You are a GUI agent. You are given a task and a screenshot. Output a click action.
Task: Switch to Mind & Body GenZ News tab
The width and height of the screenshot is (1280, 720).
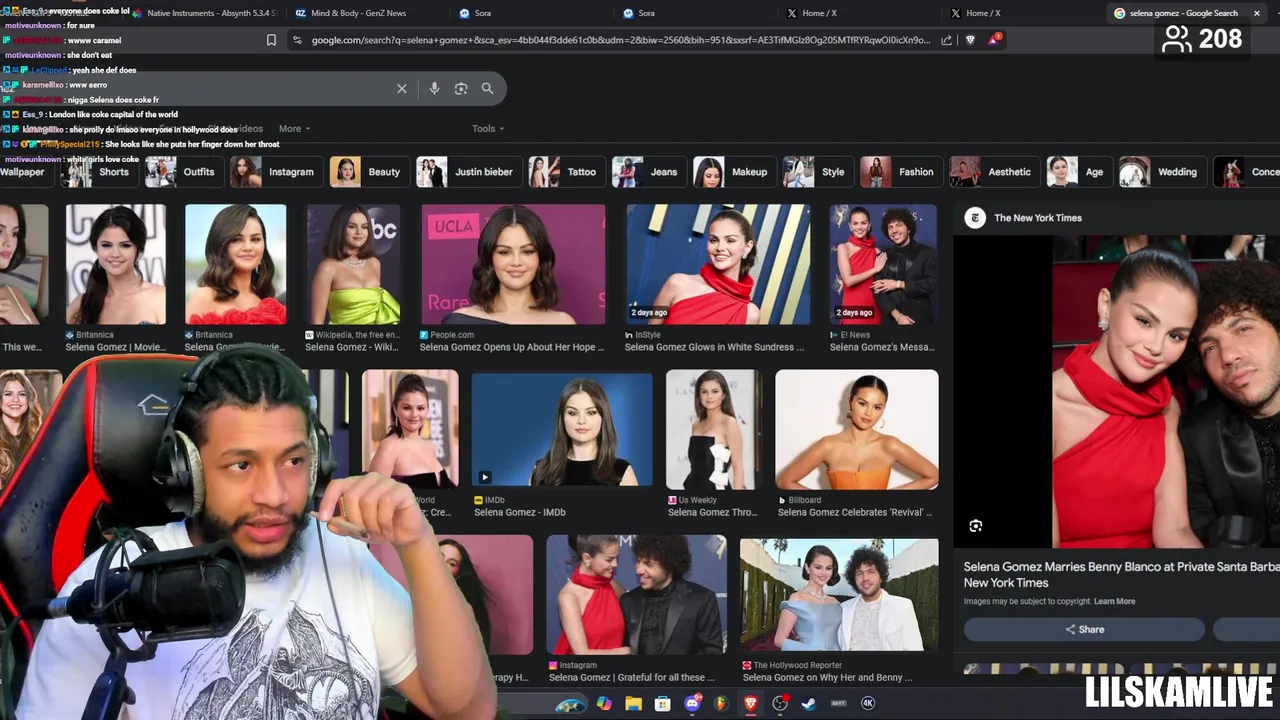(358, 13)
